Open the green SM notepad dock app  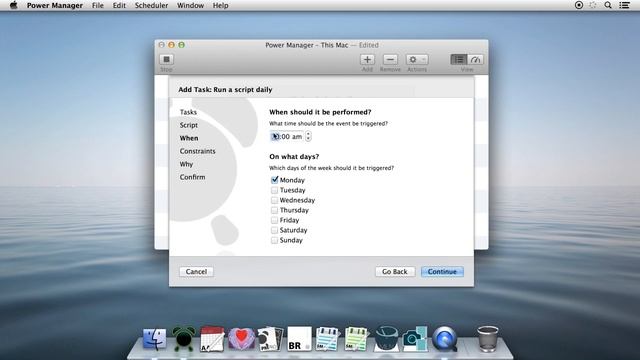coord(356,339)
